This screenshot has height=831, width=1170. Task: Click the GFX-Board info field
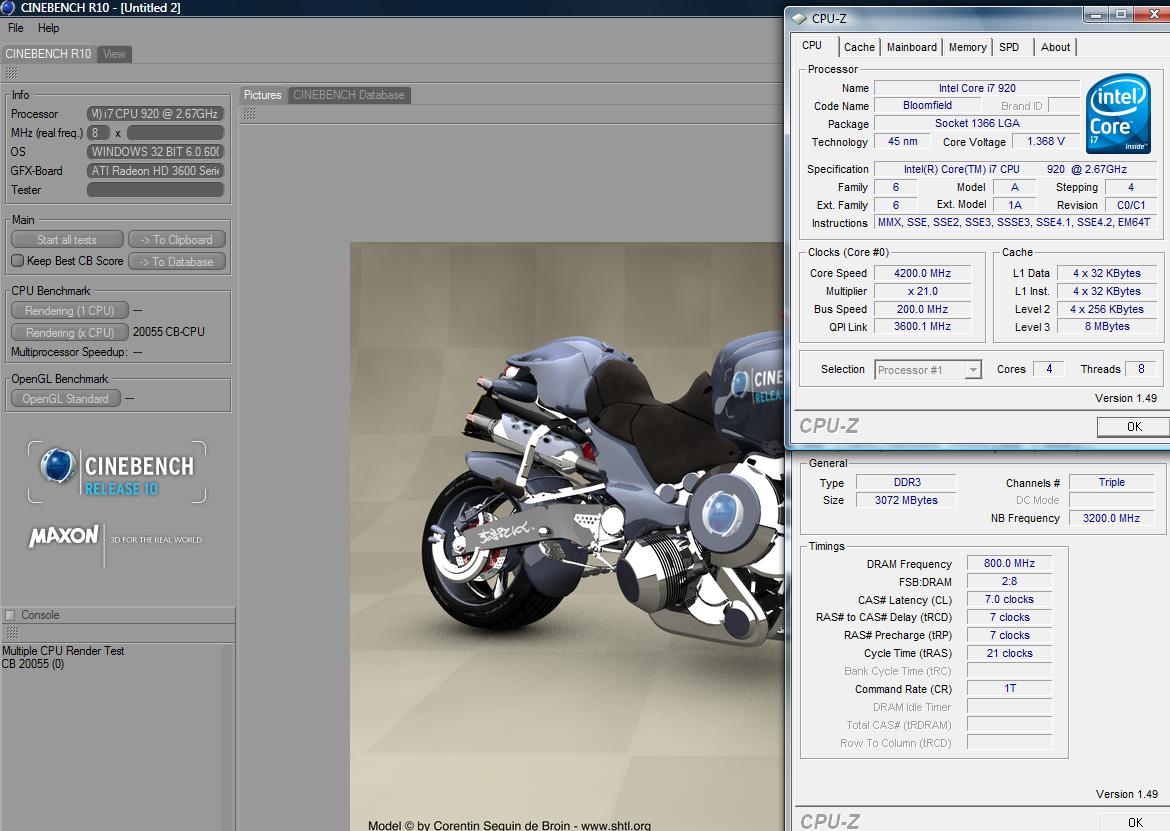click(x=155, y=171)
